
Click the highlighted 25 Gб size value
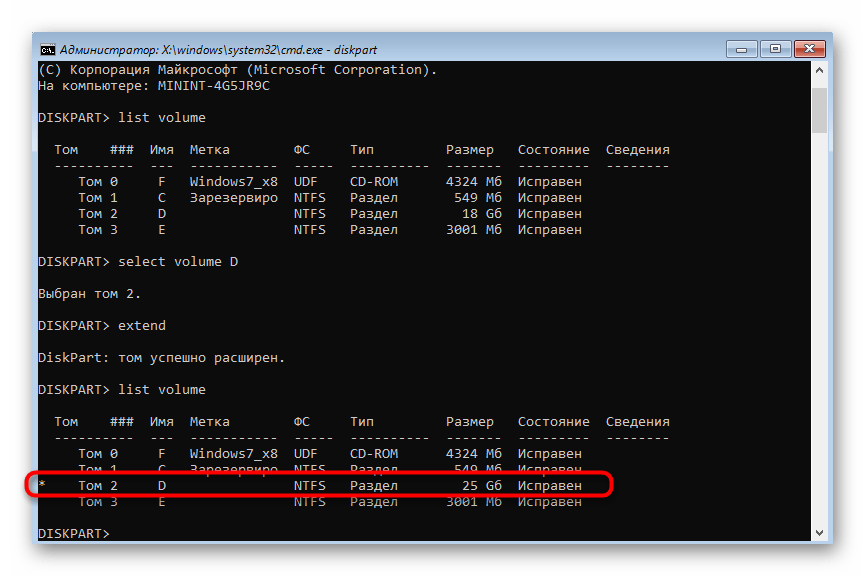coord(482,486)
